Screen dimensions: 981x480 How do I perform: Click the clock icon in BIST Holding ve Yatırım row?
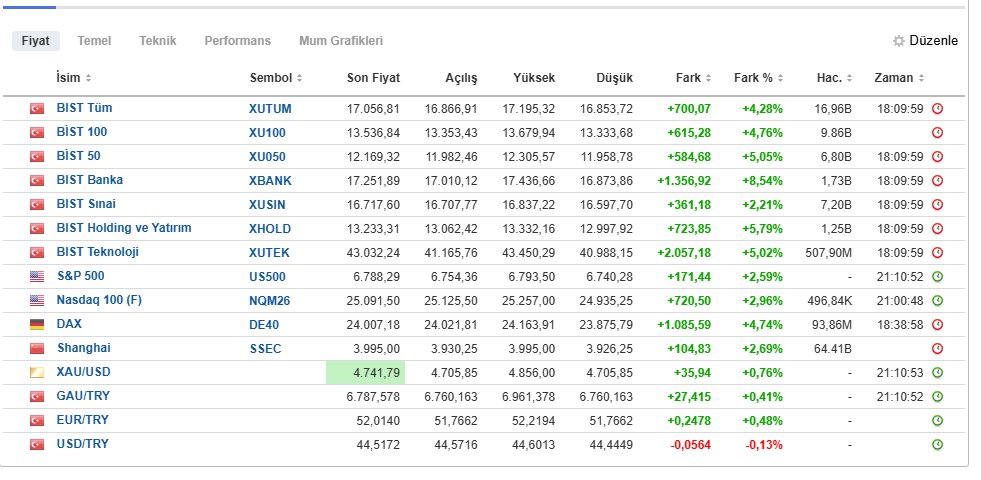click(x=937, y=229)
